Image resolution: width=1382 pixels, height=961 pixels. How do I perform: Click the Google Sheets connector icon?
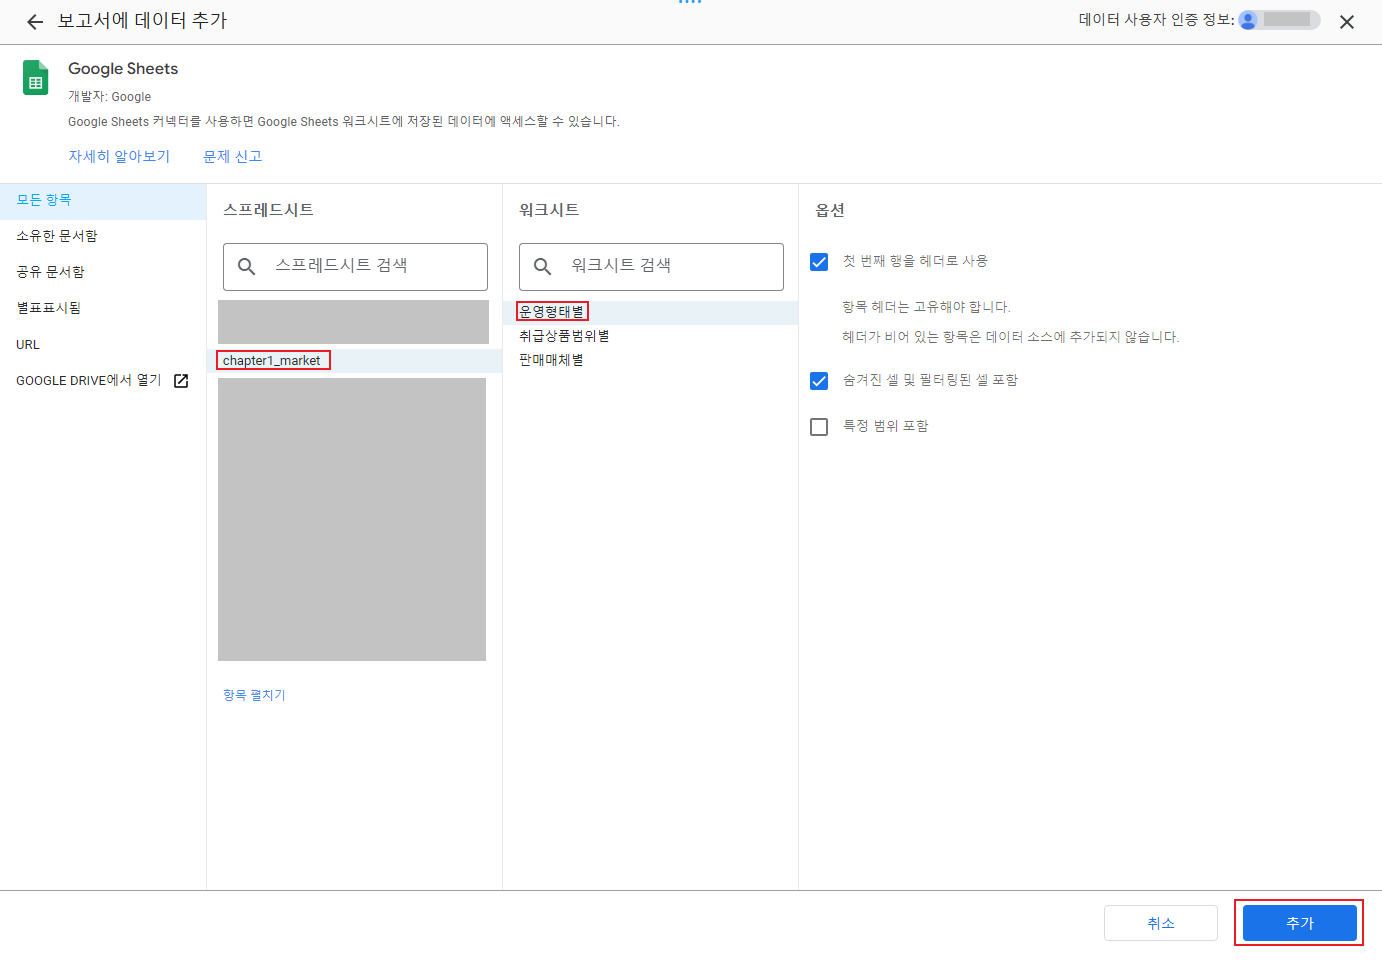click(x=36, y=78)
